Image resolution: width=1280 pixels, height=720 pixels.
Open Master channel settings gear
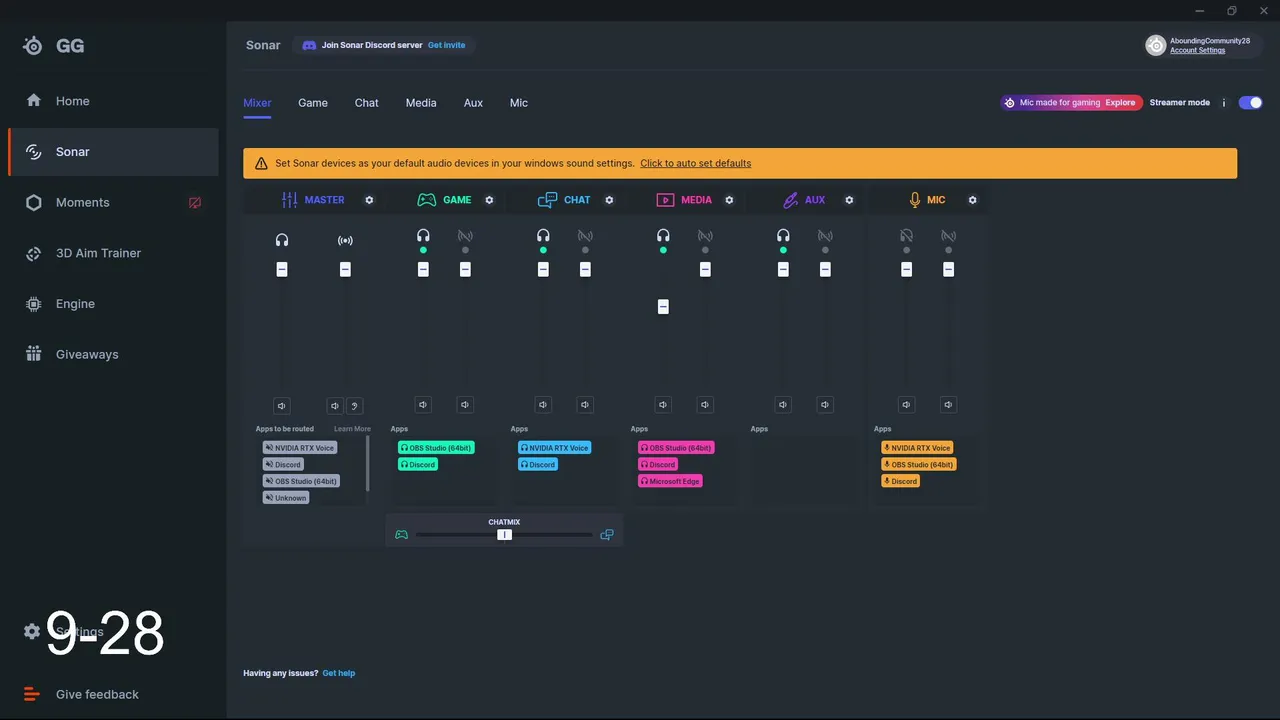point(369,200)
